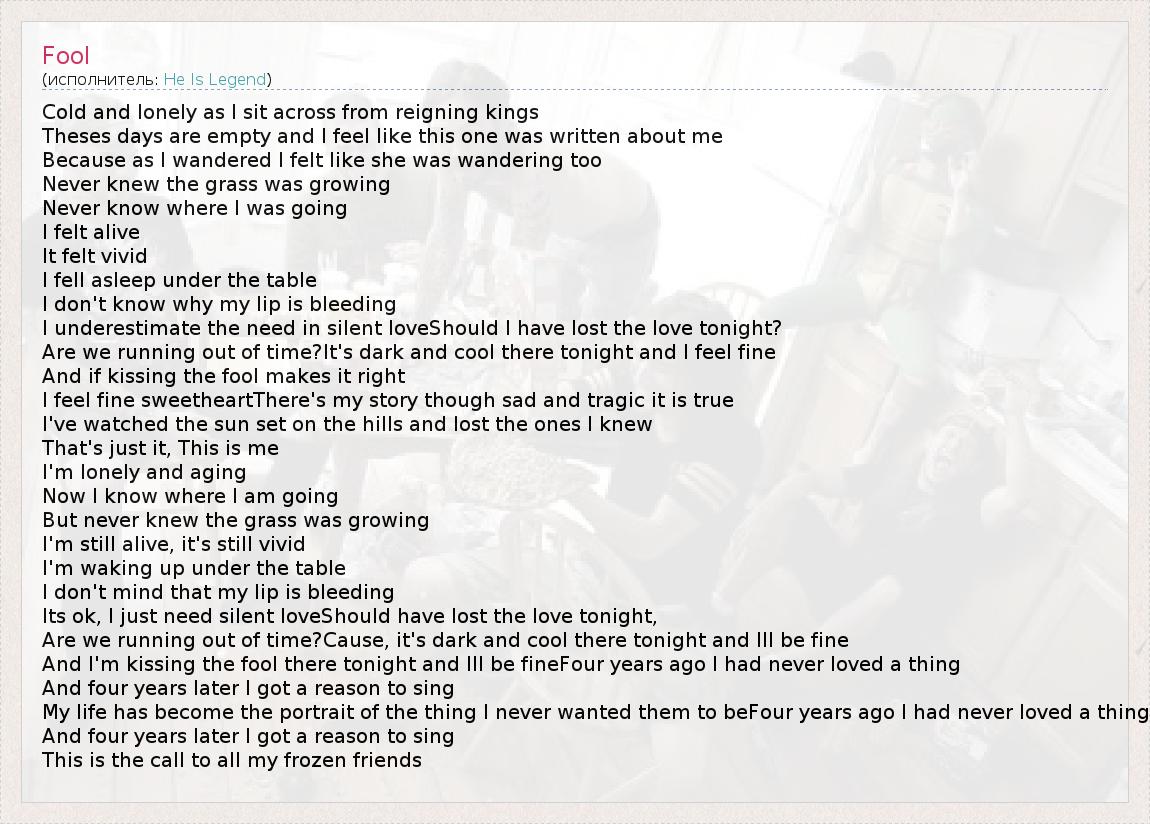Click the line "I'm still alive, it's still vivid"
The height and width of the screenshot is (824, 1150).
[x=174, y=544]
